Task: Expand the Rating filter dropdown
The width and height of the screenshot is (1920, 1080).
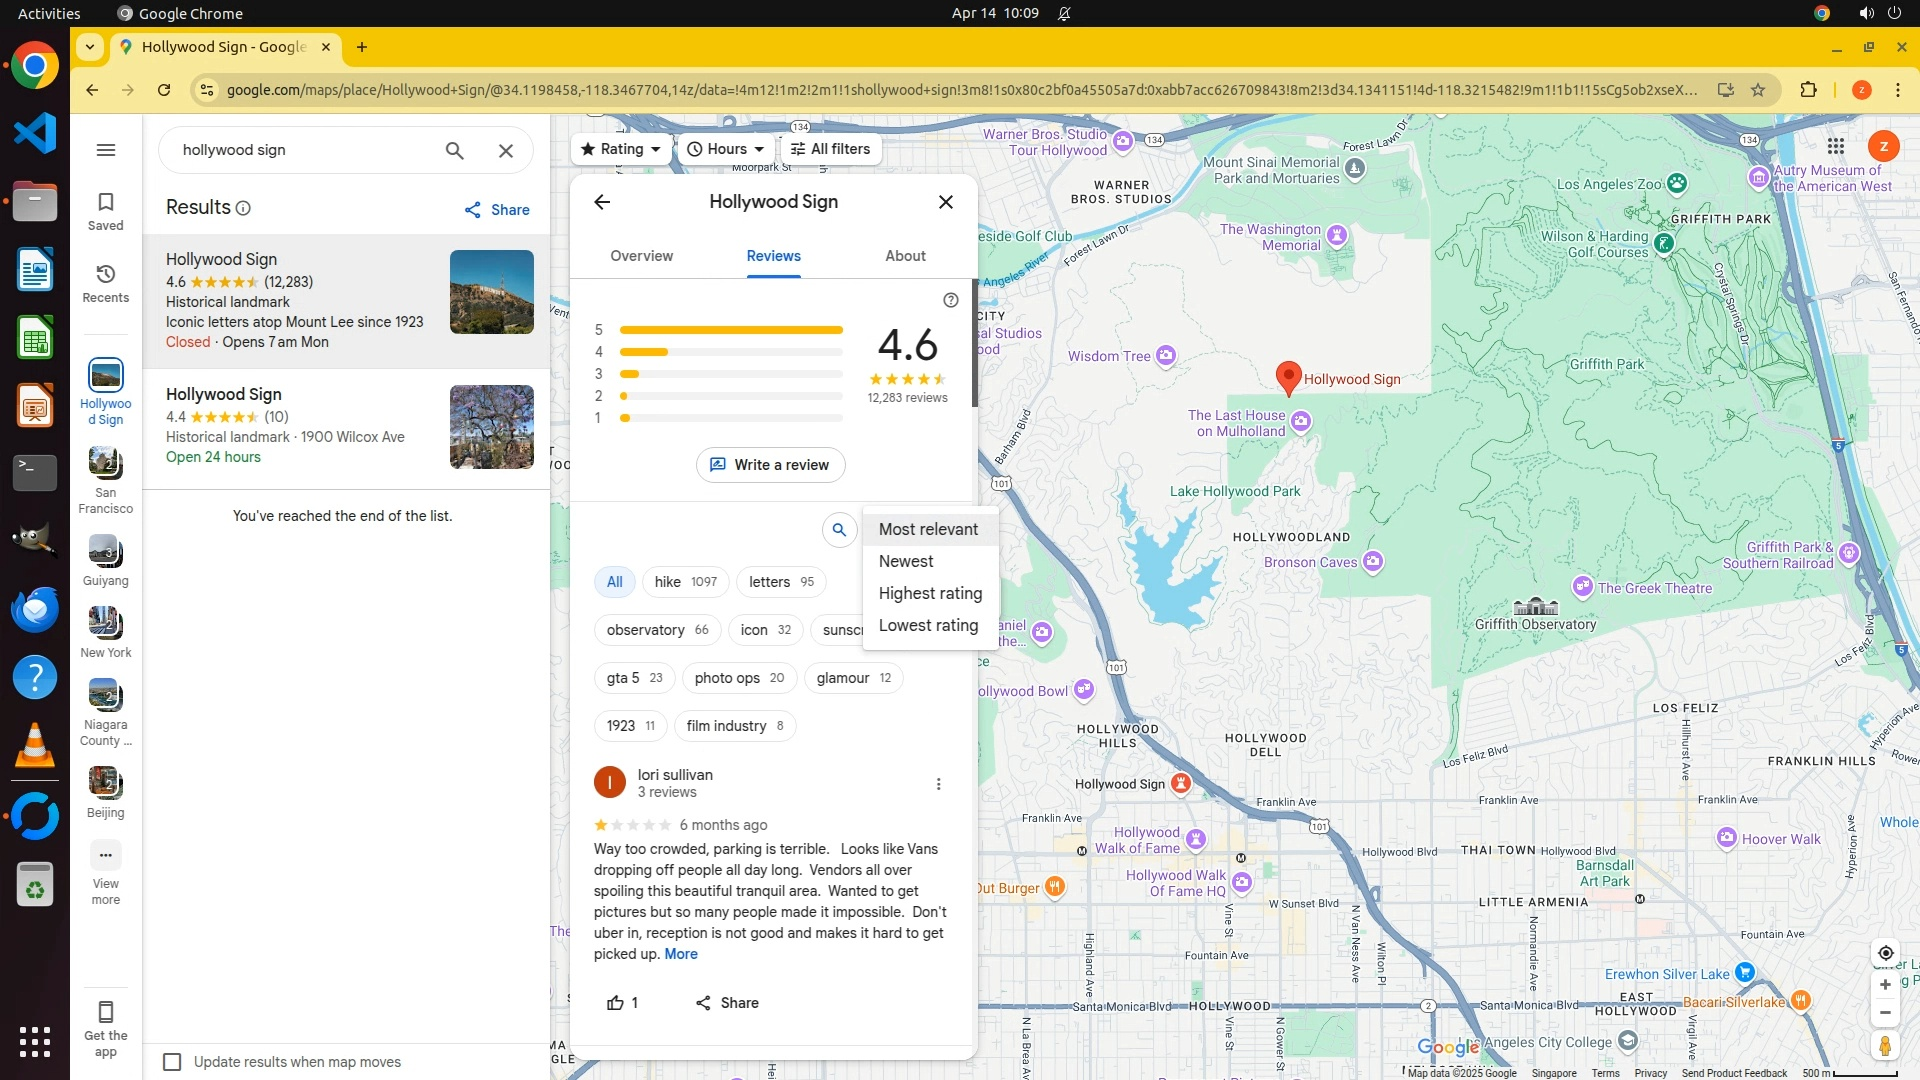Action: 621,149
